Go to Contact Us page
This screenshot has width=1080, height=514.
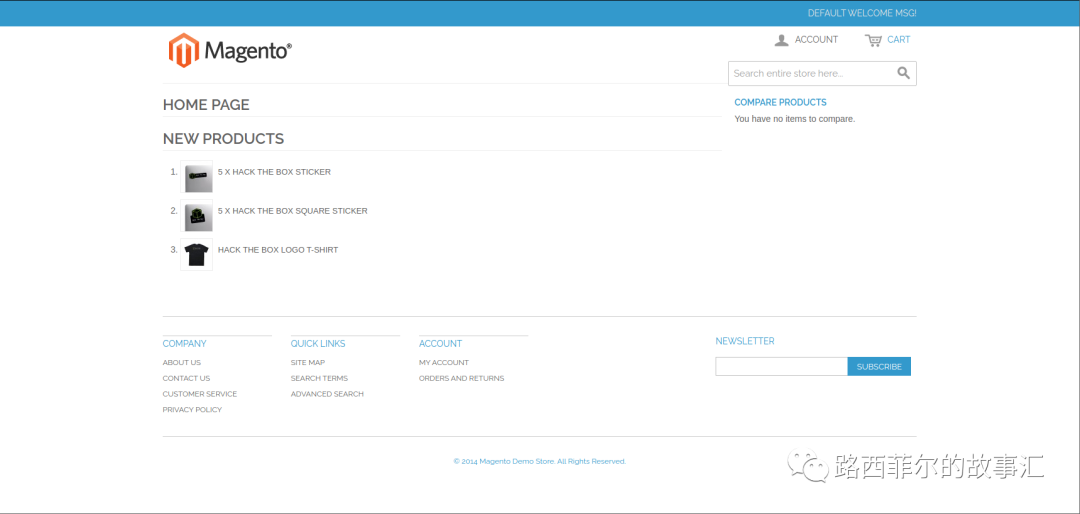point(186,378)
